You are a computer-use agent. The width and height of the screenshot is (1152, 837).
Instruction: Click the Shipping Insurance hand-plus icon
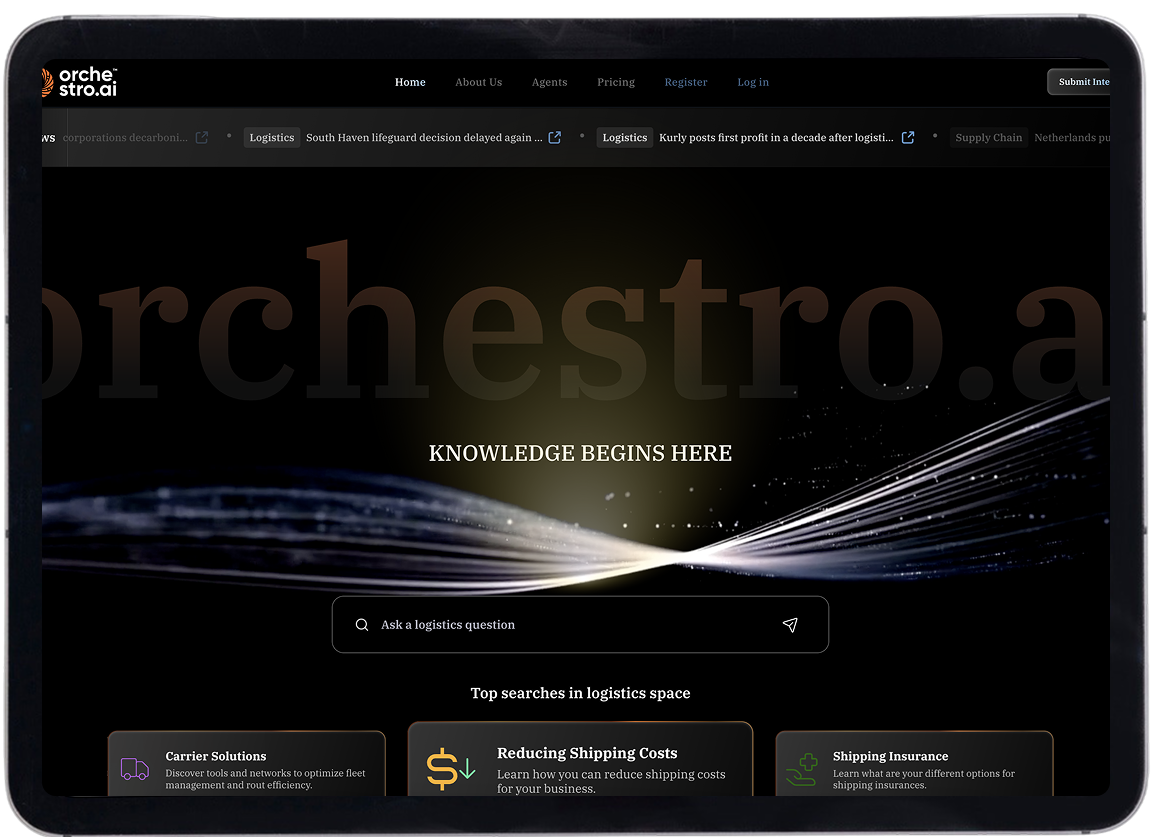[x=802, y=769]
